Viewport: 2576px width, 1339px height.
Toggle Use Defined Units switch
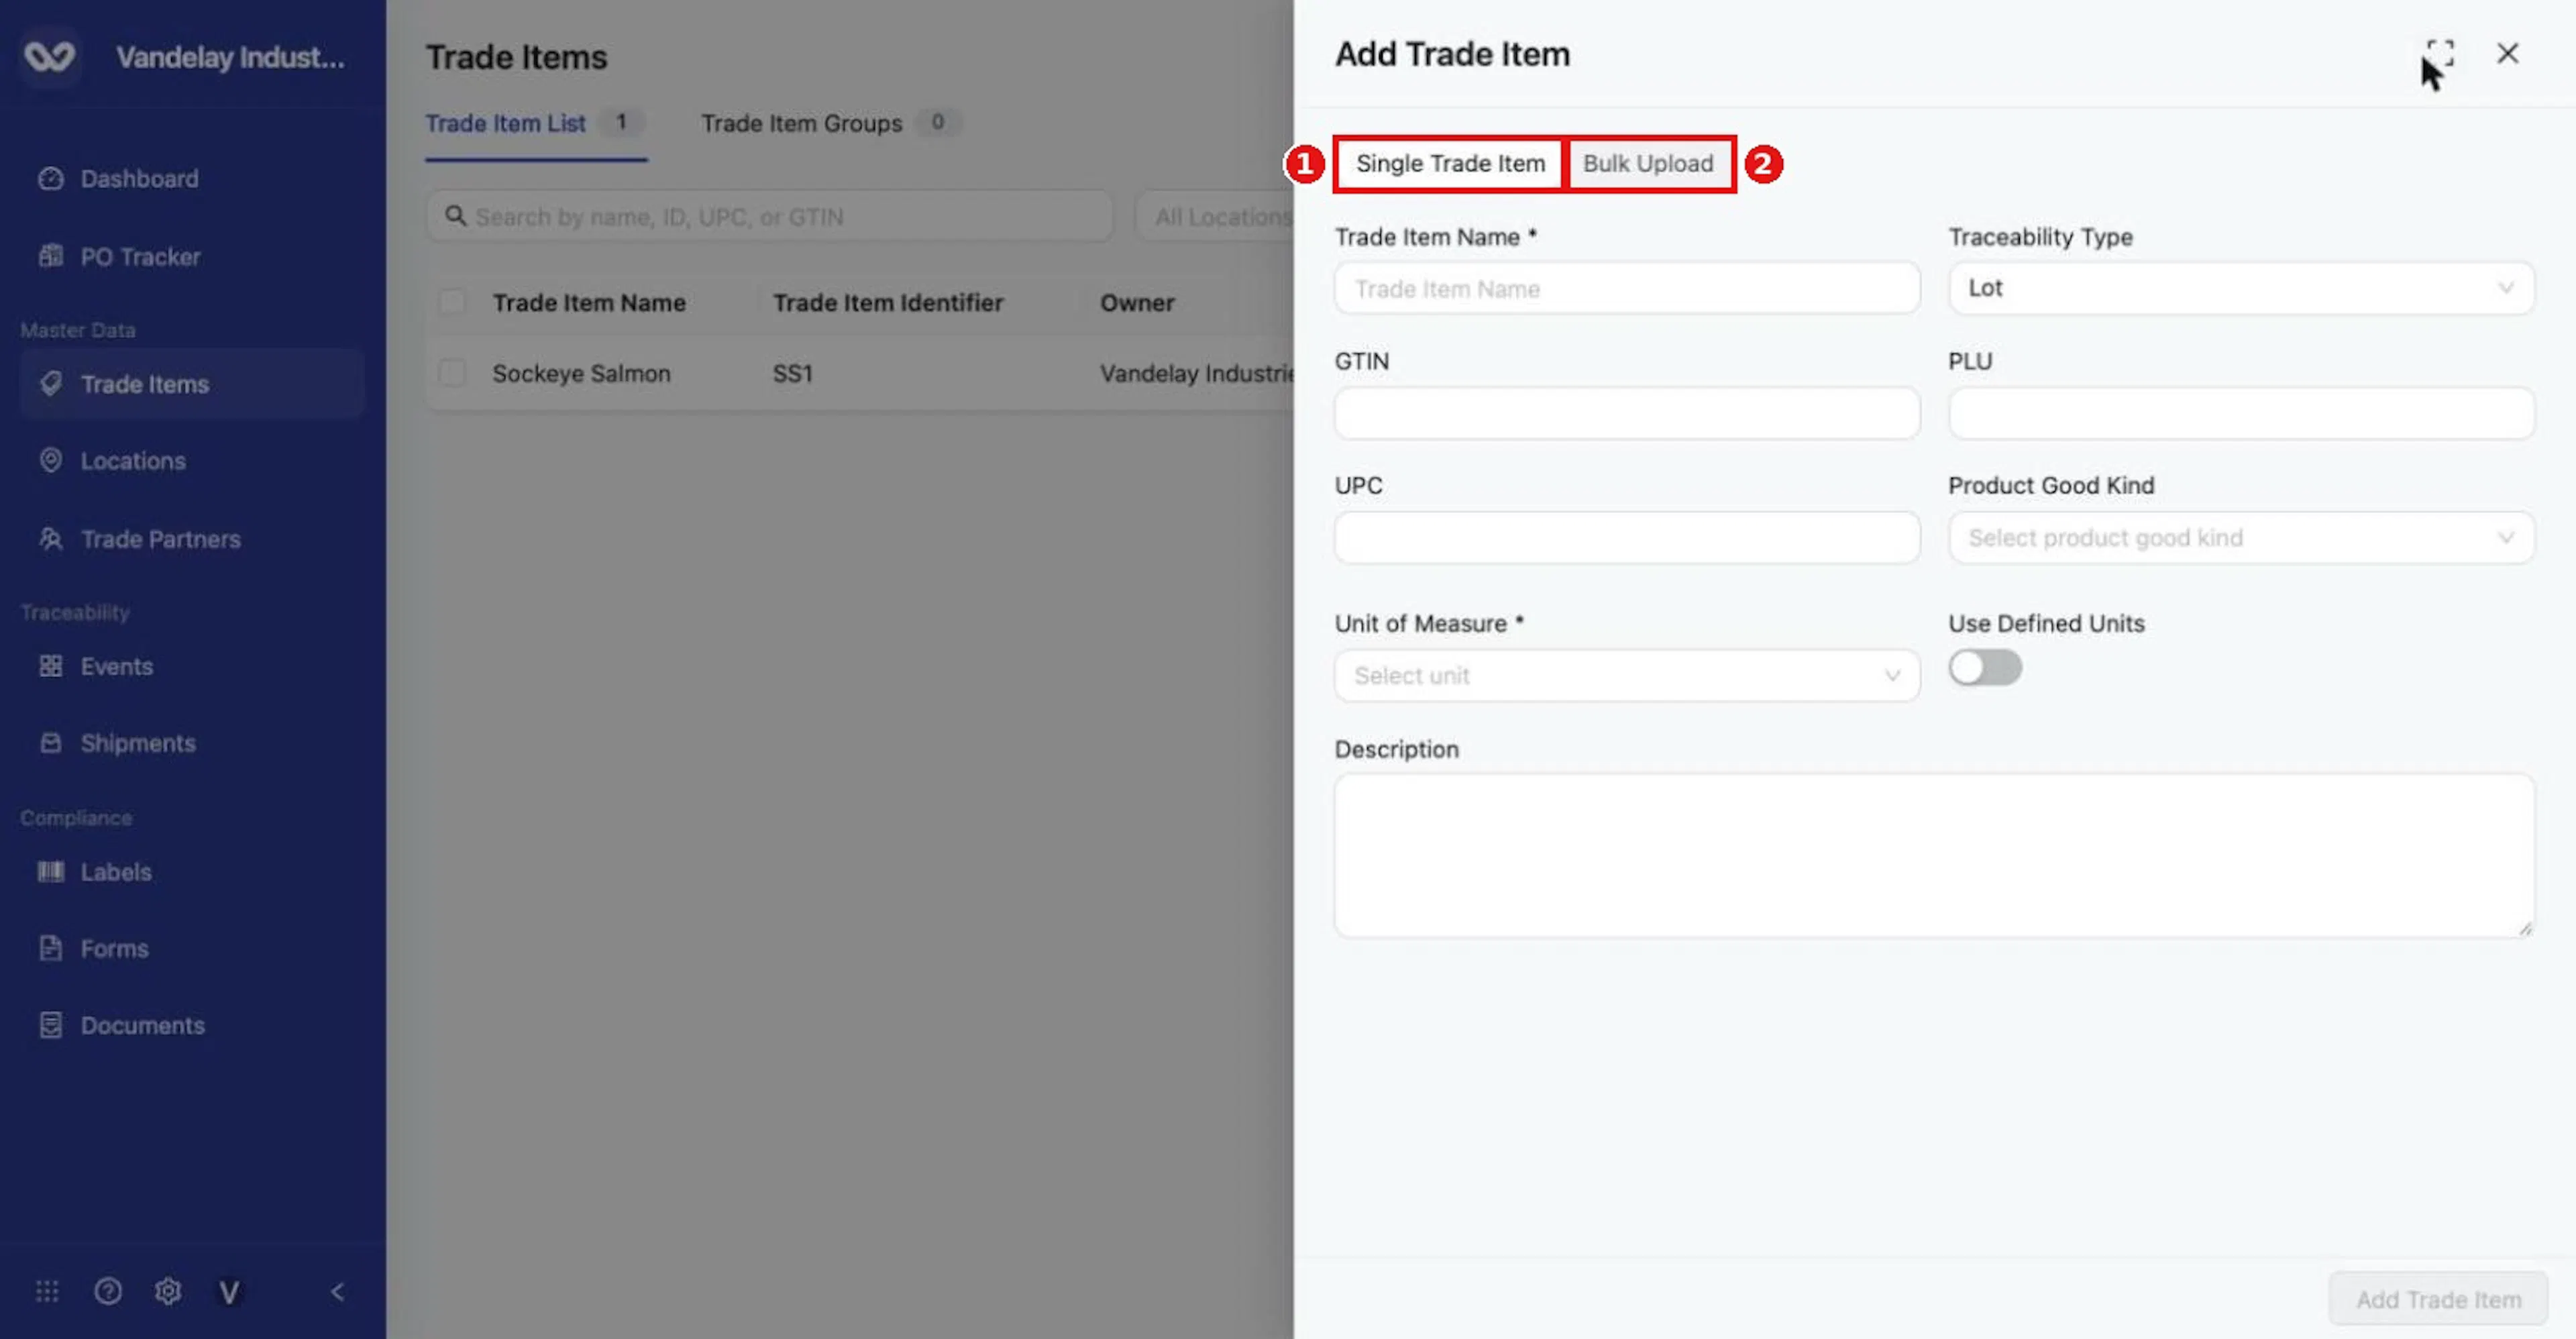(1985, 667)
